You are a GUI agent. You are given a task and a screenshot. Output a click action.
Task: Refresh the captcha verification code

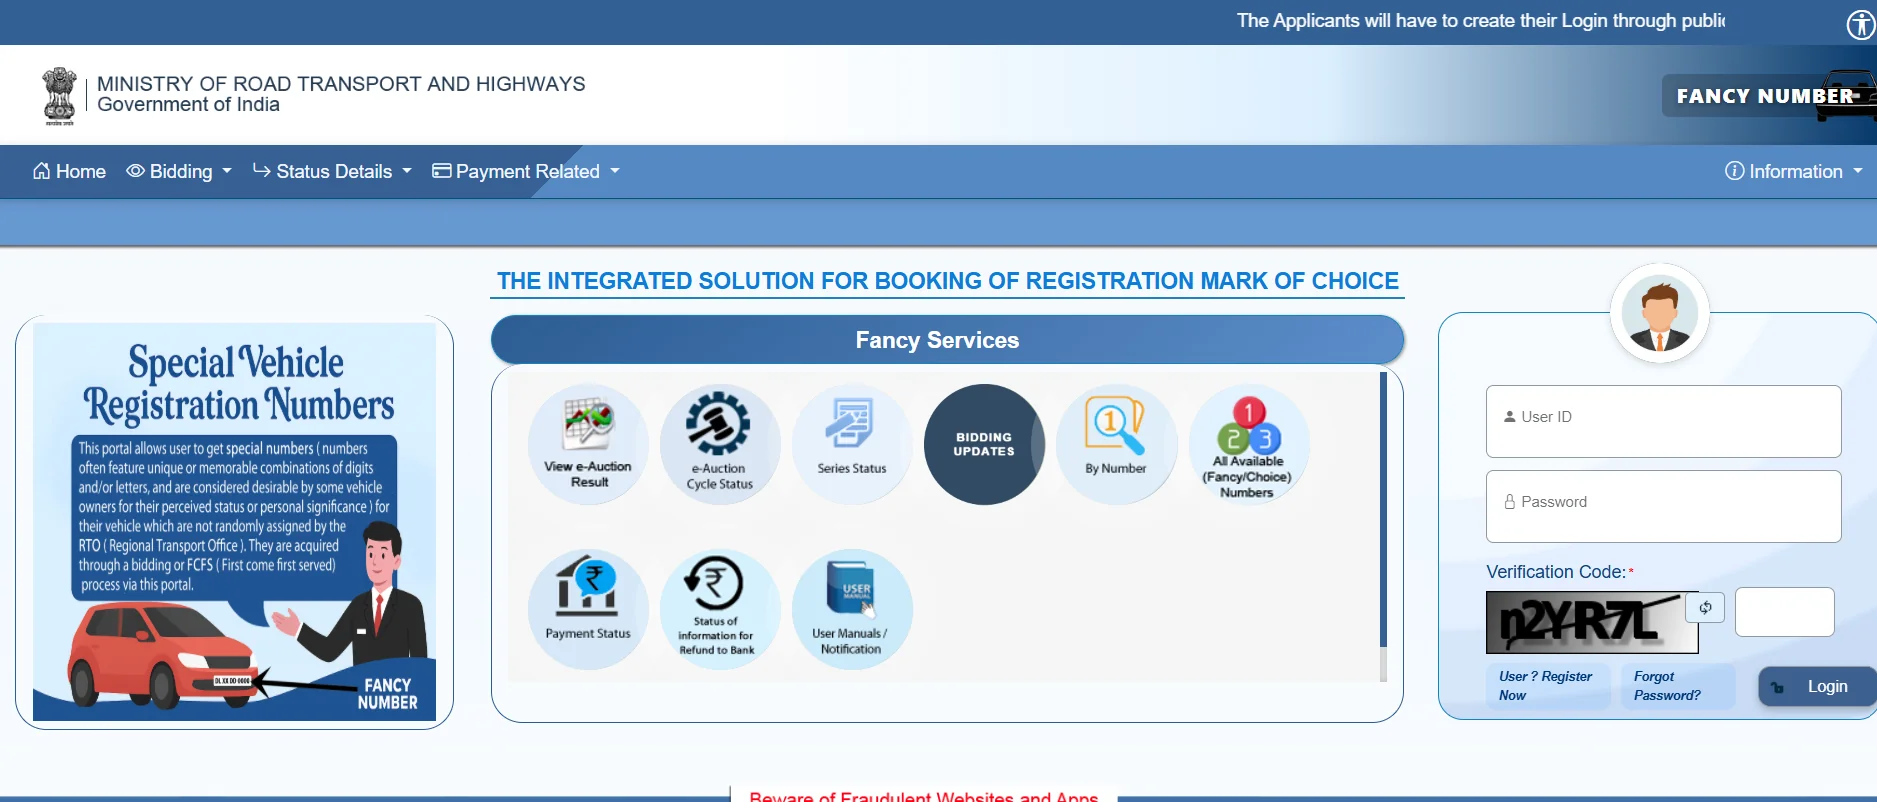pyautogui.click(x=1705, y=607)
